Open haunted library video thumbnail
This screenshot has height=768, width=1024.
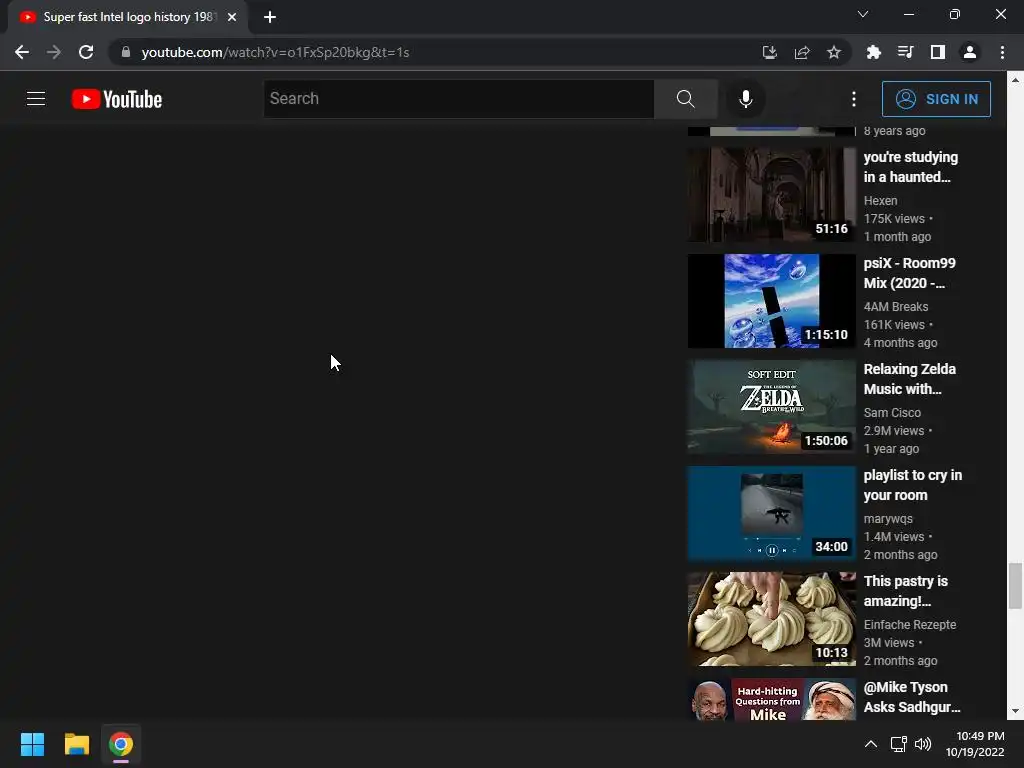coord(771,195)
